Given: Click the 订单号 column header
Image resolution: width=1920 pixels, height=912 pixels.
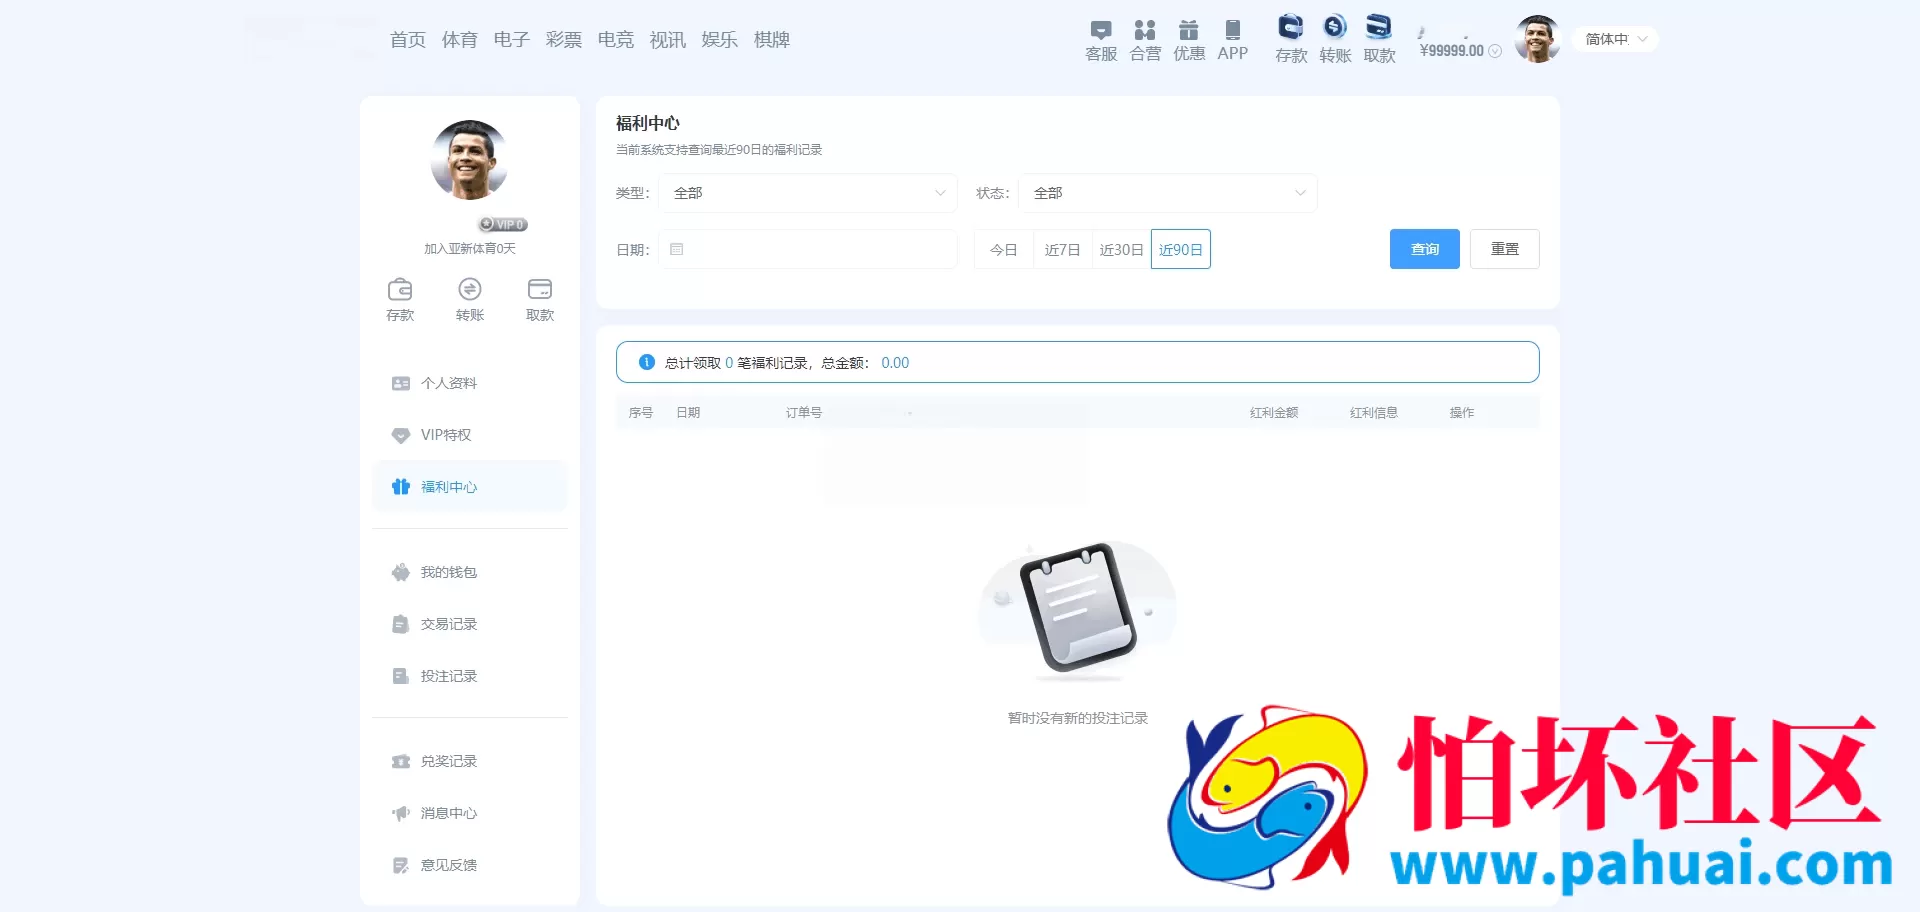Looking at the screenshot, I should pos(804,412).
